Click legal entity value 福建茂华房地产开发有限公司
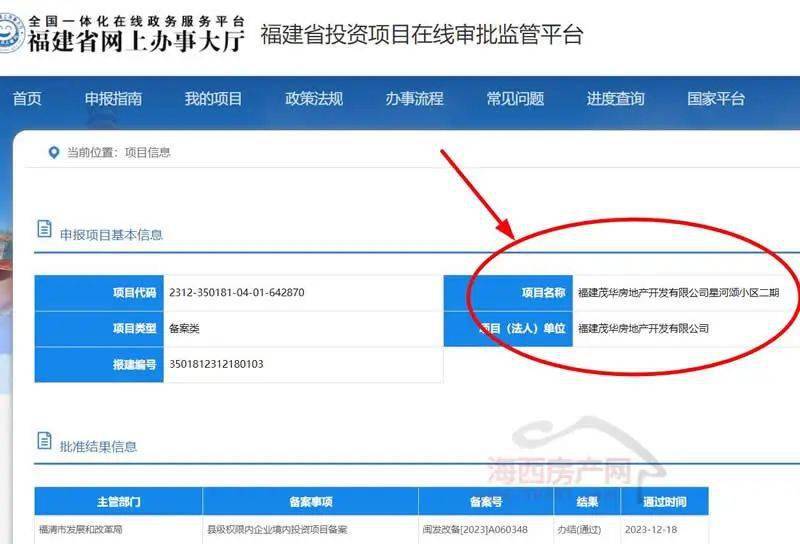800x544 pixels. click(643, 328)
